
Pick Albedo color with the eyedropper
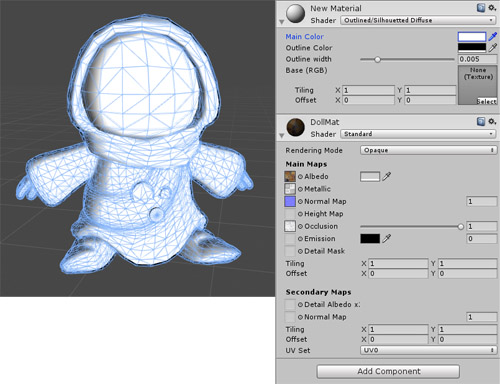click(386, 176)
